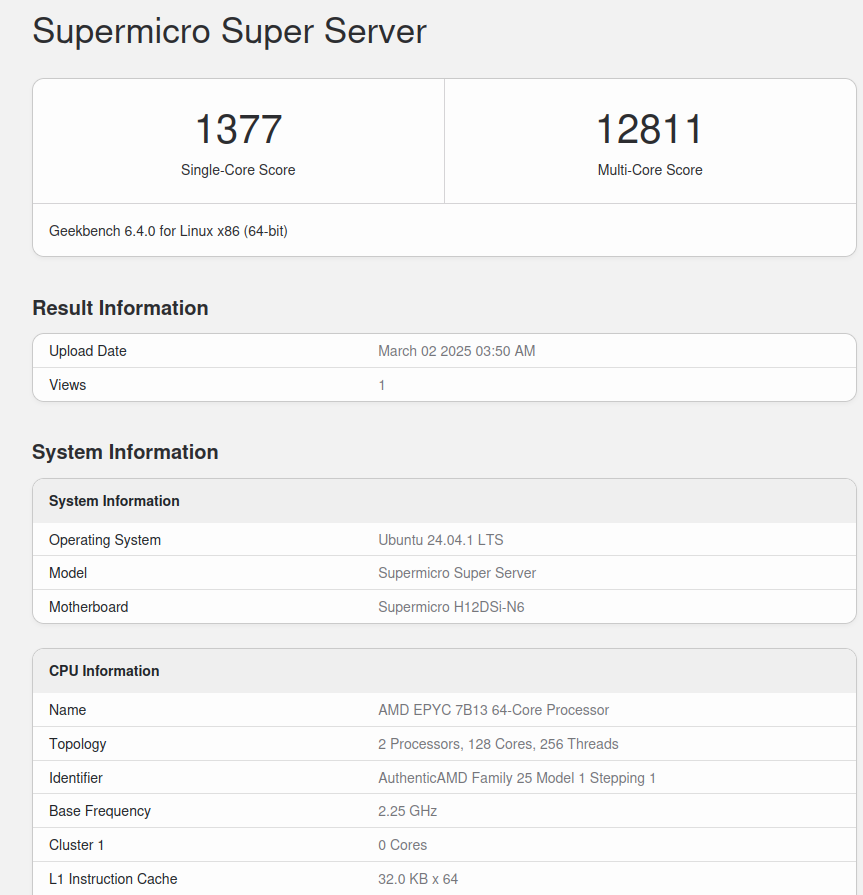Select the AMD EPYC 7B13 processor name
Viewport: 863px width, 895px height.
(x=493, y=710)
